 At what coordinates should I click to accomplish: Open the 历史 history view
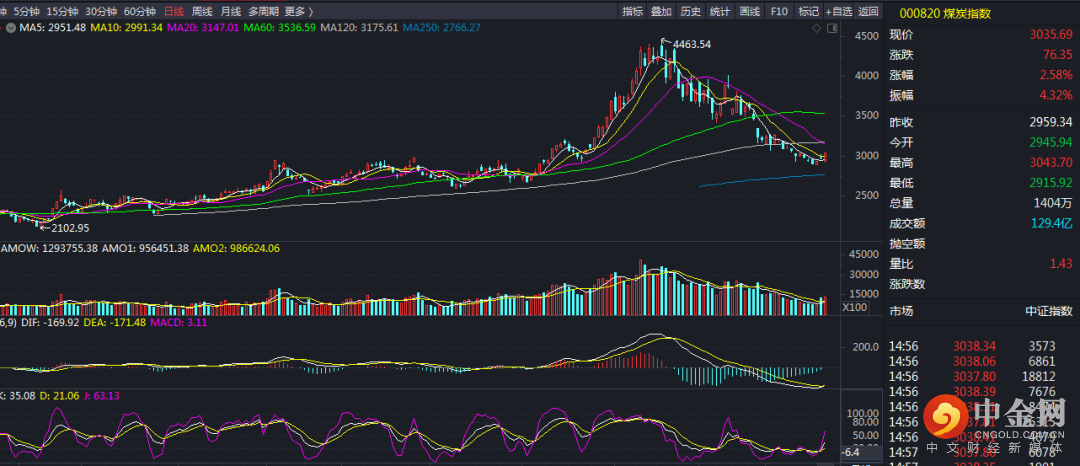tap(691, 12)
